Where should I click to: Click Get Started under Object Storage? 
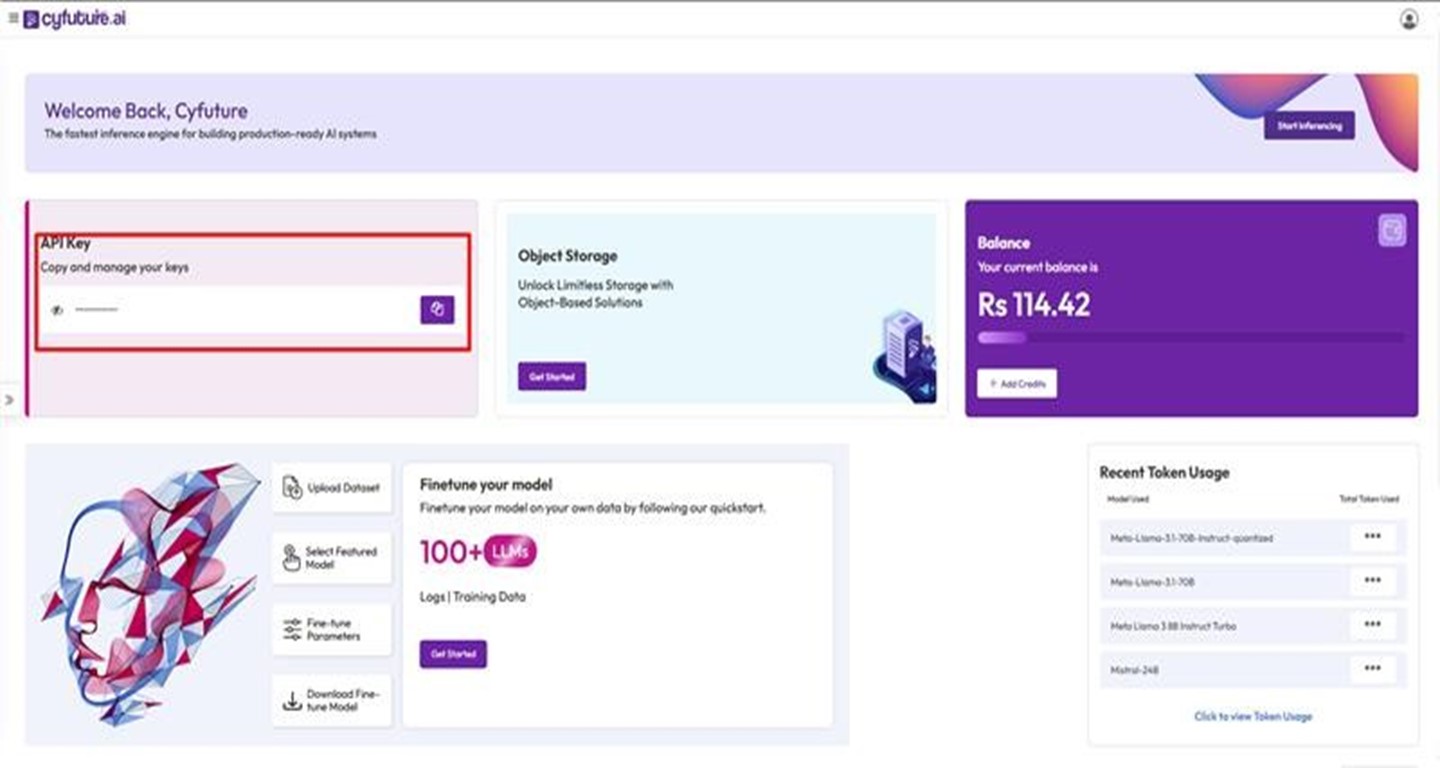(552, 377)
